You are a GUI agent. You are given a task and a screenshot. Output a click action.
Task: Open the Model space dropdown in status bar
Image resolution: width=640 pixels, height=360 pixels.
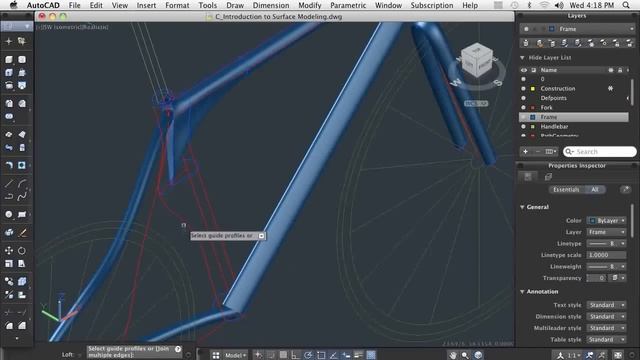click(x=236, y=355)
